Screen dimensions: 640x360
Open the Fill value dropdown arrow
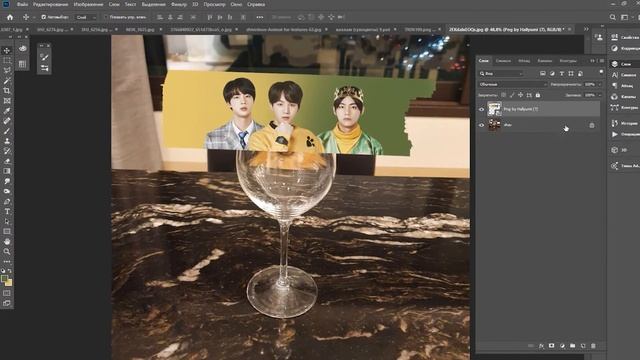(x=600, y=95)
